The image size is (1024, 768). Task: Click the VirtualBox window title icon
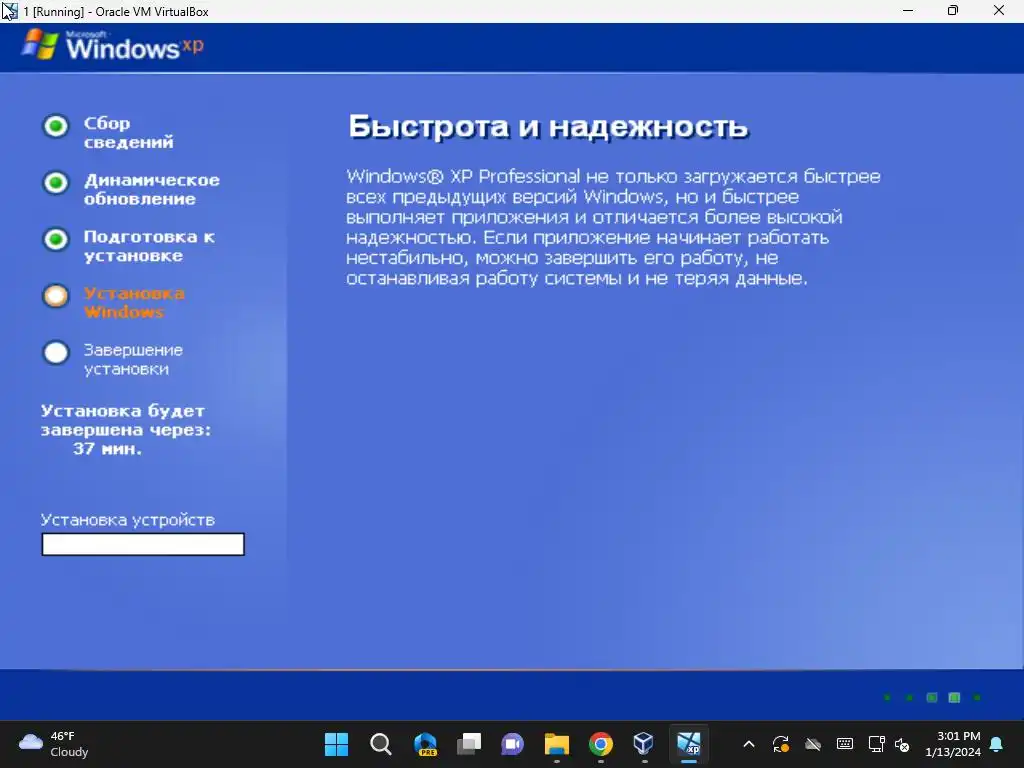coord(9,11)
